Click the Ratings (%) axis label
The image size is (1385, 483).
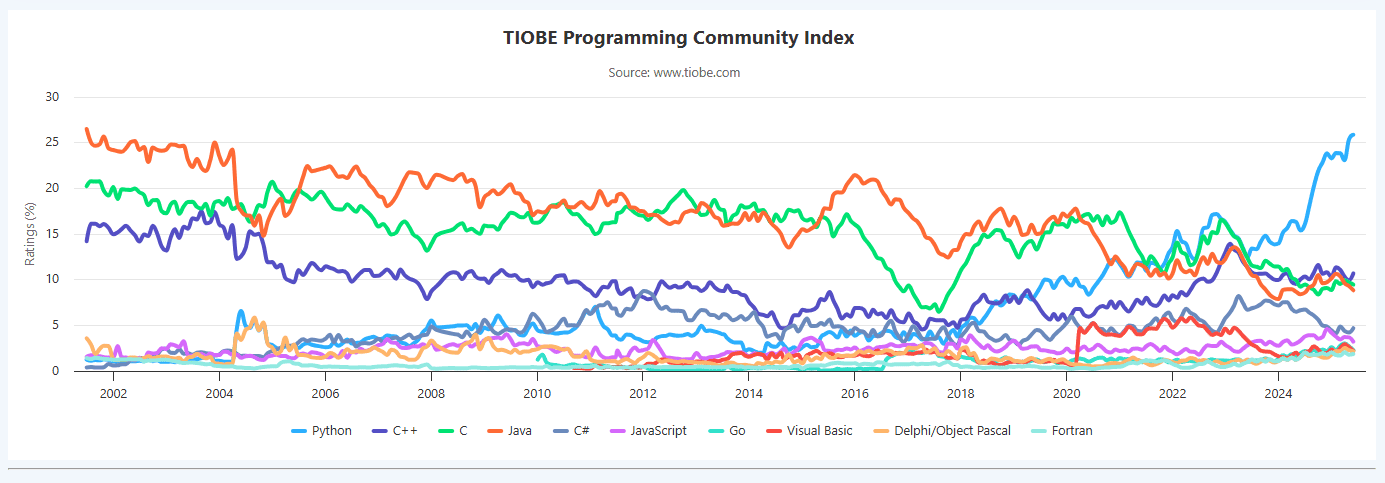click(31, 235)
